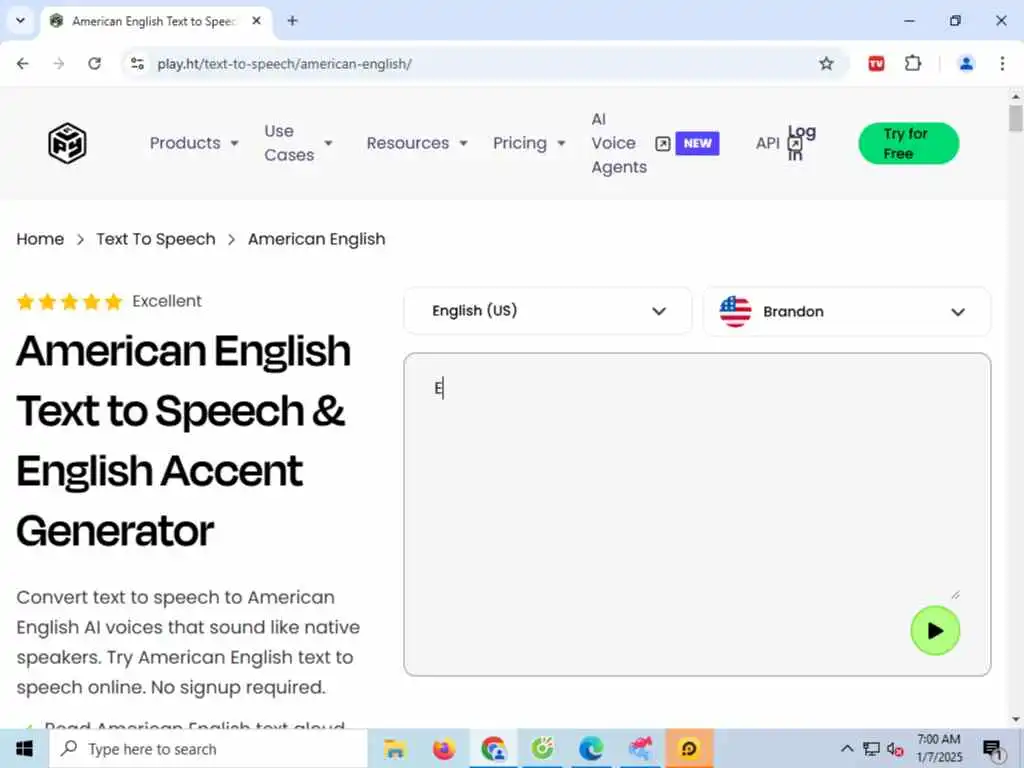1024x768 pixels.
Task: Click the five-star rating
Action: tap(69, 302)
